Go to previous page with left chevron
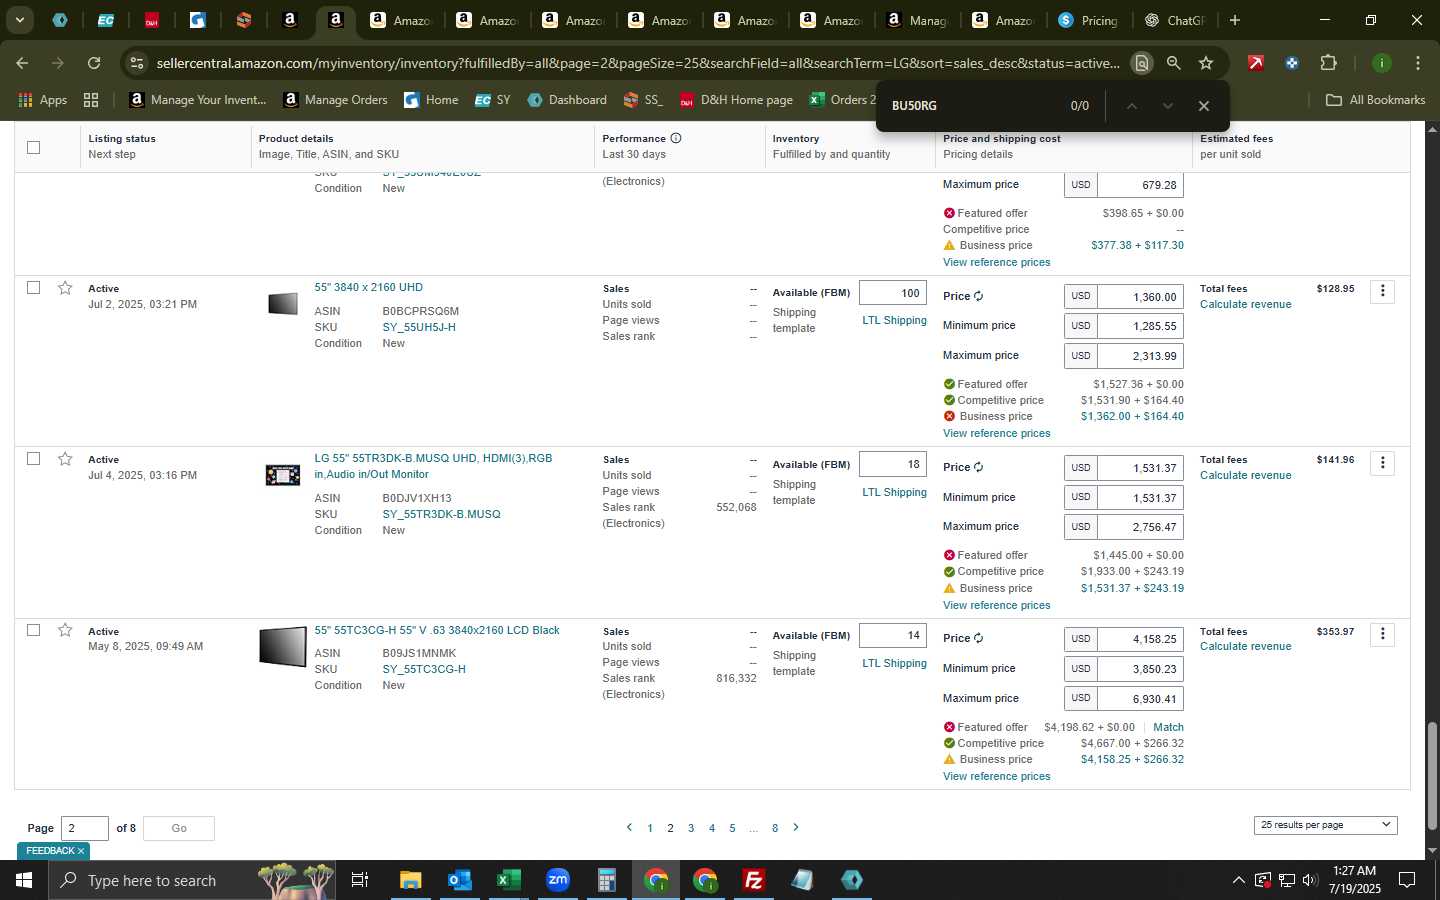Viewport: 1440px width, 900px height. click(x=629, y=827)
